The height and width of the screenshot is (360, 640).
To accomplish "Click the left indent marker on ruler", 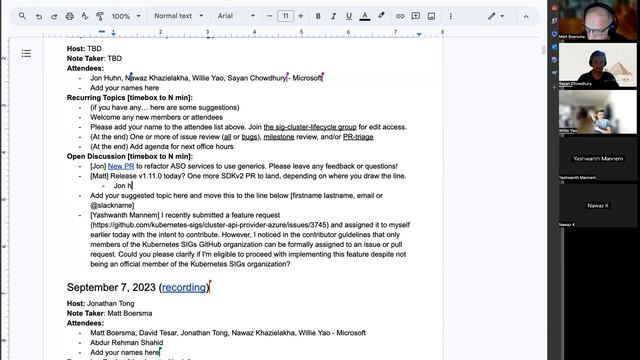I will point(113,33).
